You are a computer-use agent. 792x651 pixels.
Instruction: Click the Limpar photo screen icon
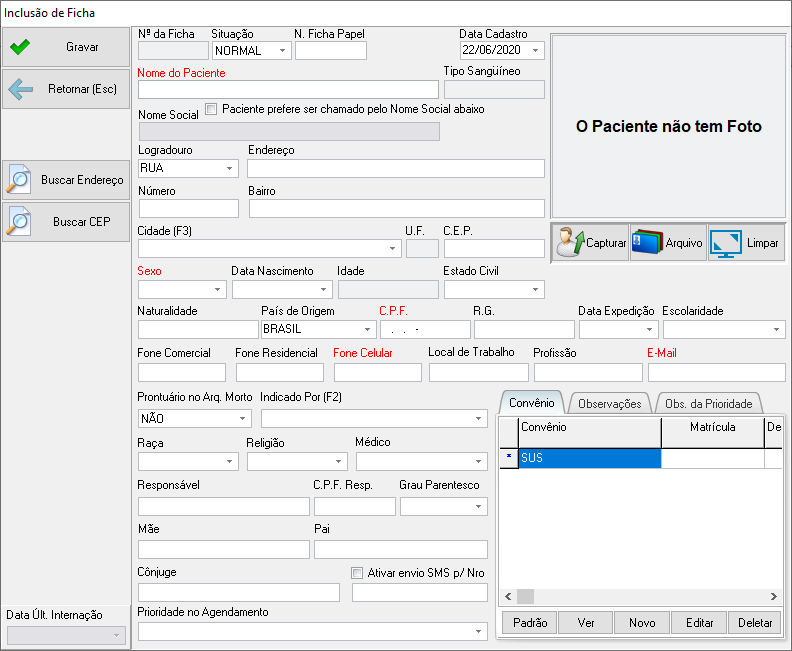pos(725,243)
